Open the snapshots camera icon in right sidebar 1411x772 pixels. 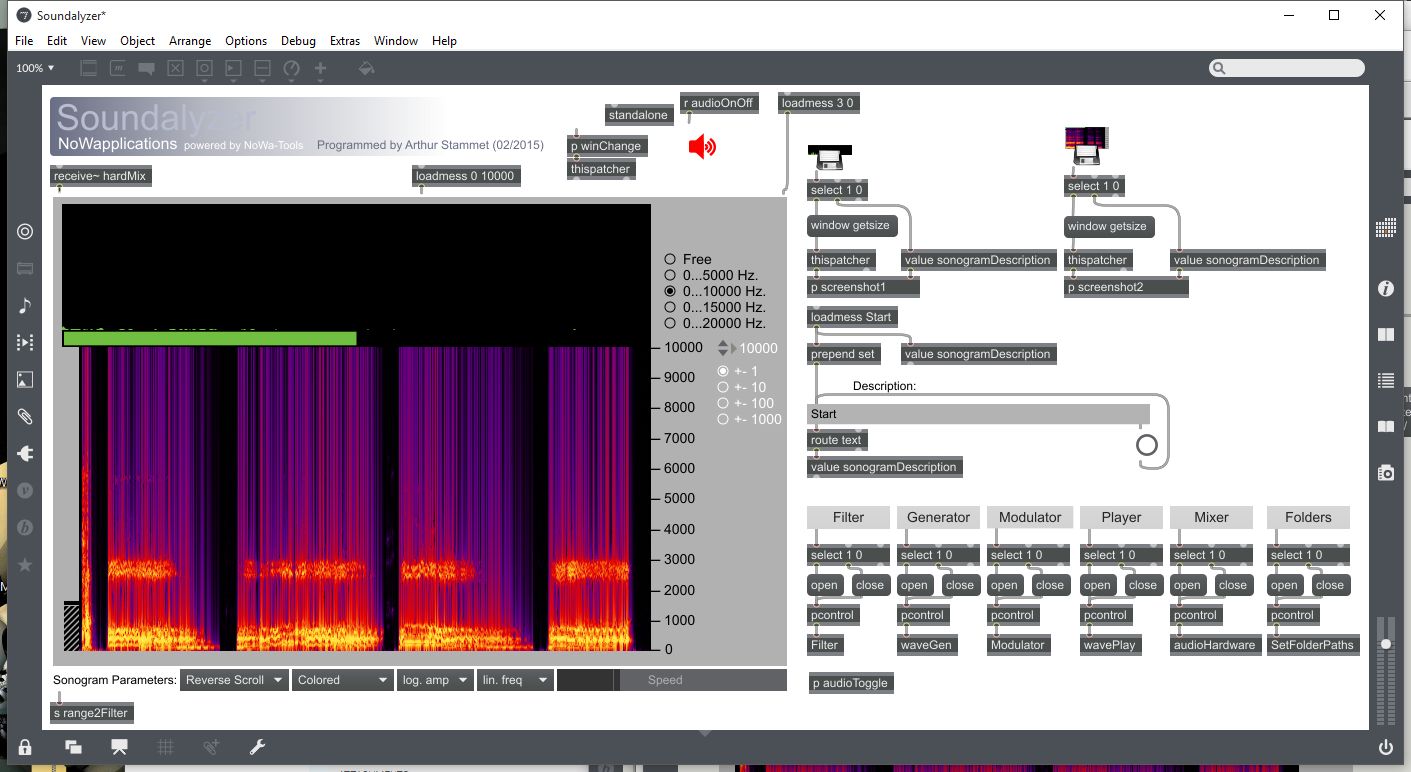tap(1385, 472)
